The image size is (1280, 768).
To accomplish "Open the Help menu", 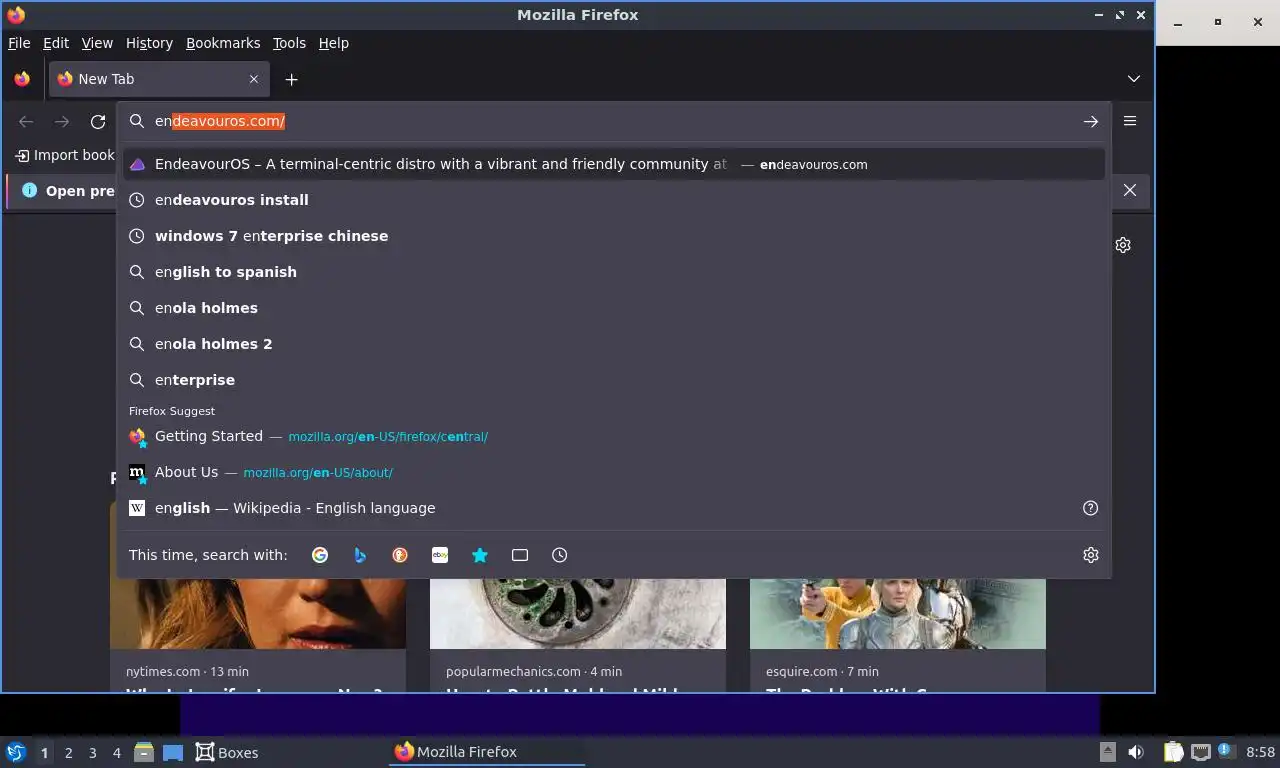I will point(334,43).
